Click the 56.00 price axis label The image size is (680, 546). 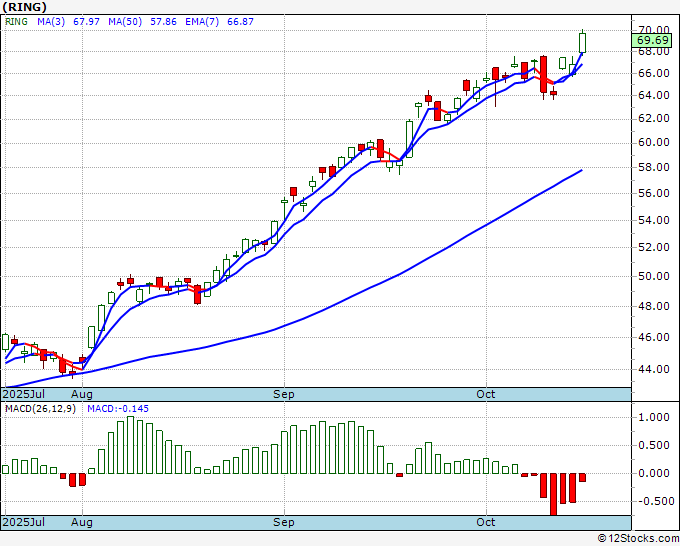coord(654,193)
